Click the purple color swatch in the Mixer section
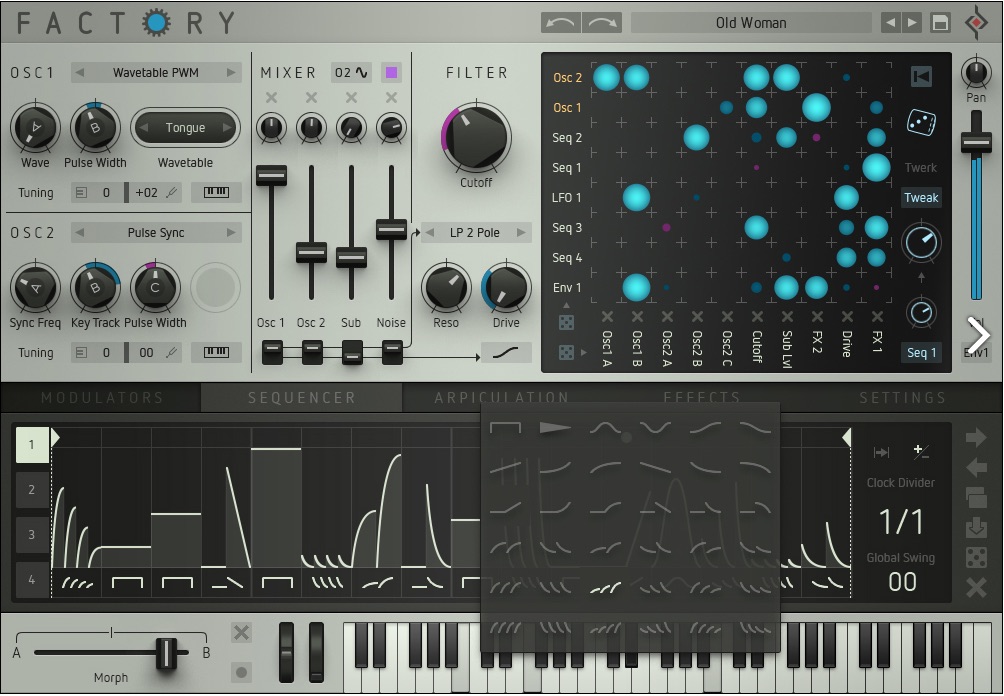1004x696 pixels. (x=391, y=72)
